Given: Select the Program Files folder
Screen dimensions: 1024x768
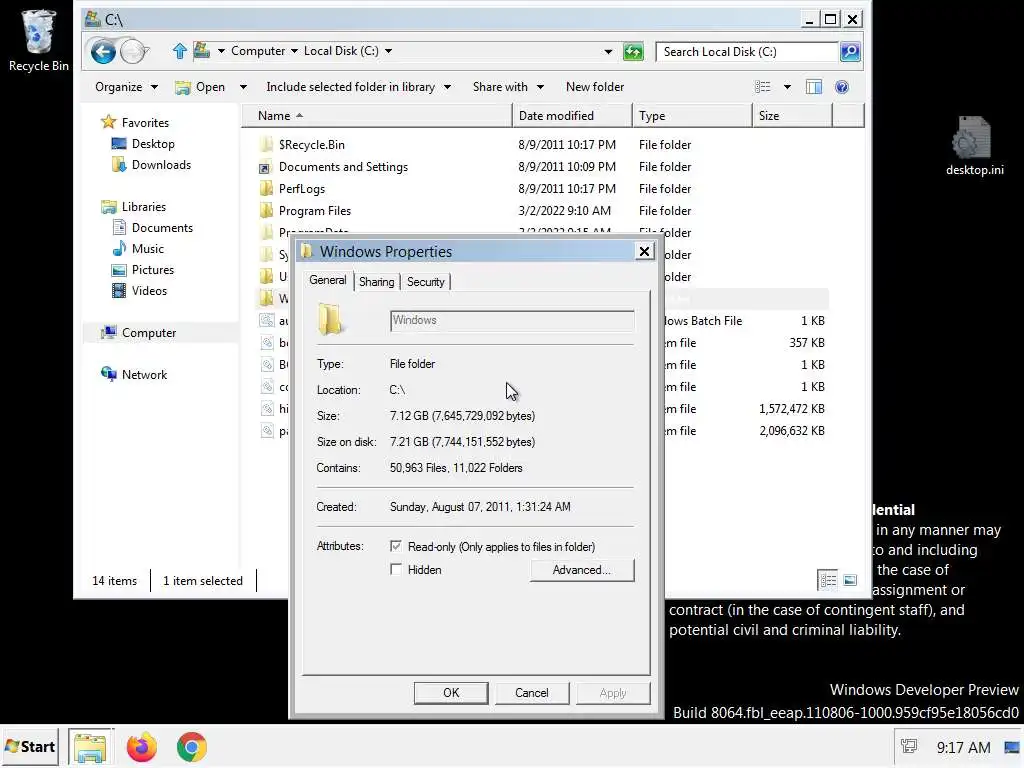Looking at the screenshot, I should [315, 211].
